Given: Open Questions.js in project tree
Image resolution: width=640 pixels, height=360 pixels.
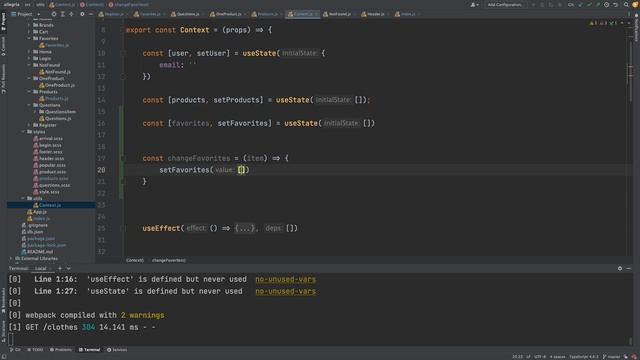Looking at the screenshot, I should (55, 118).
